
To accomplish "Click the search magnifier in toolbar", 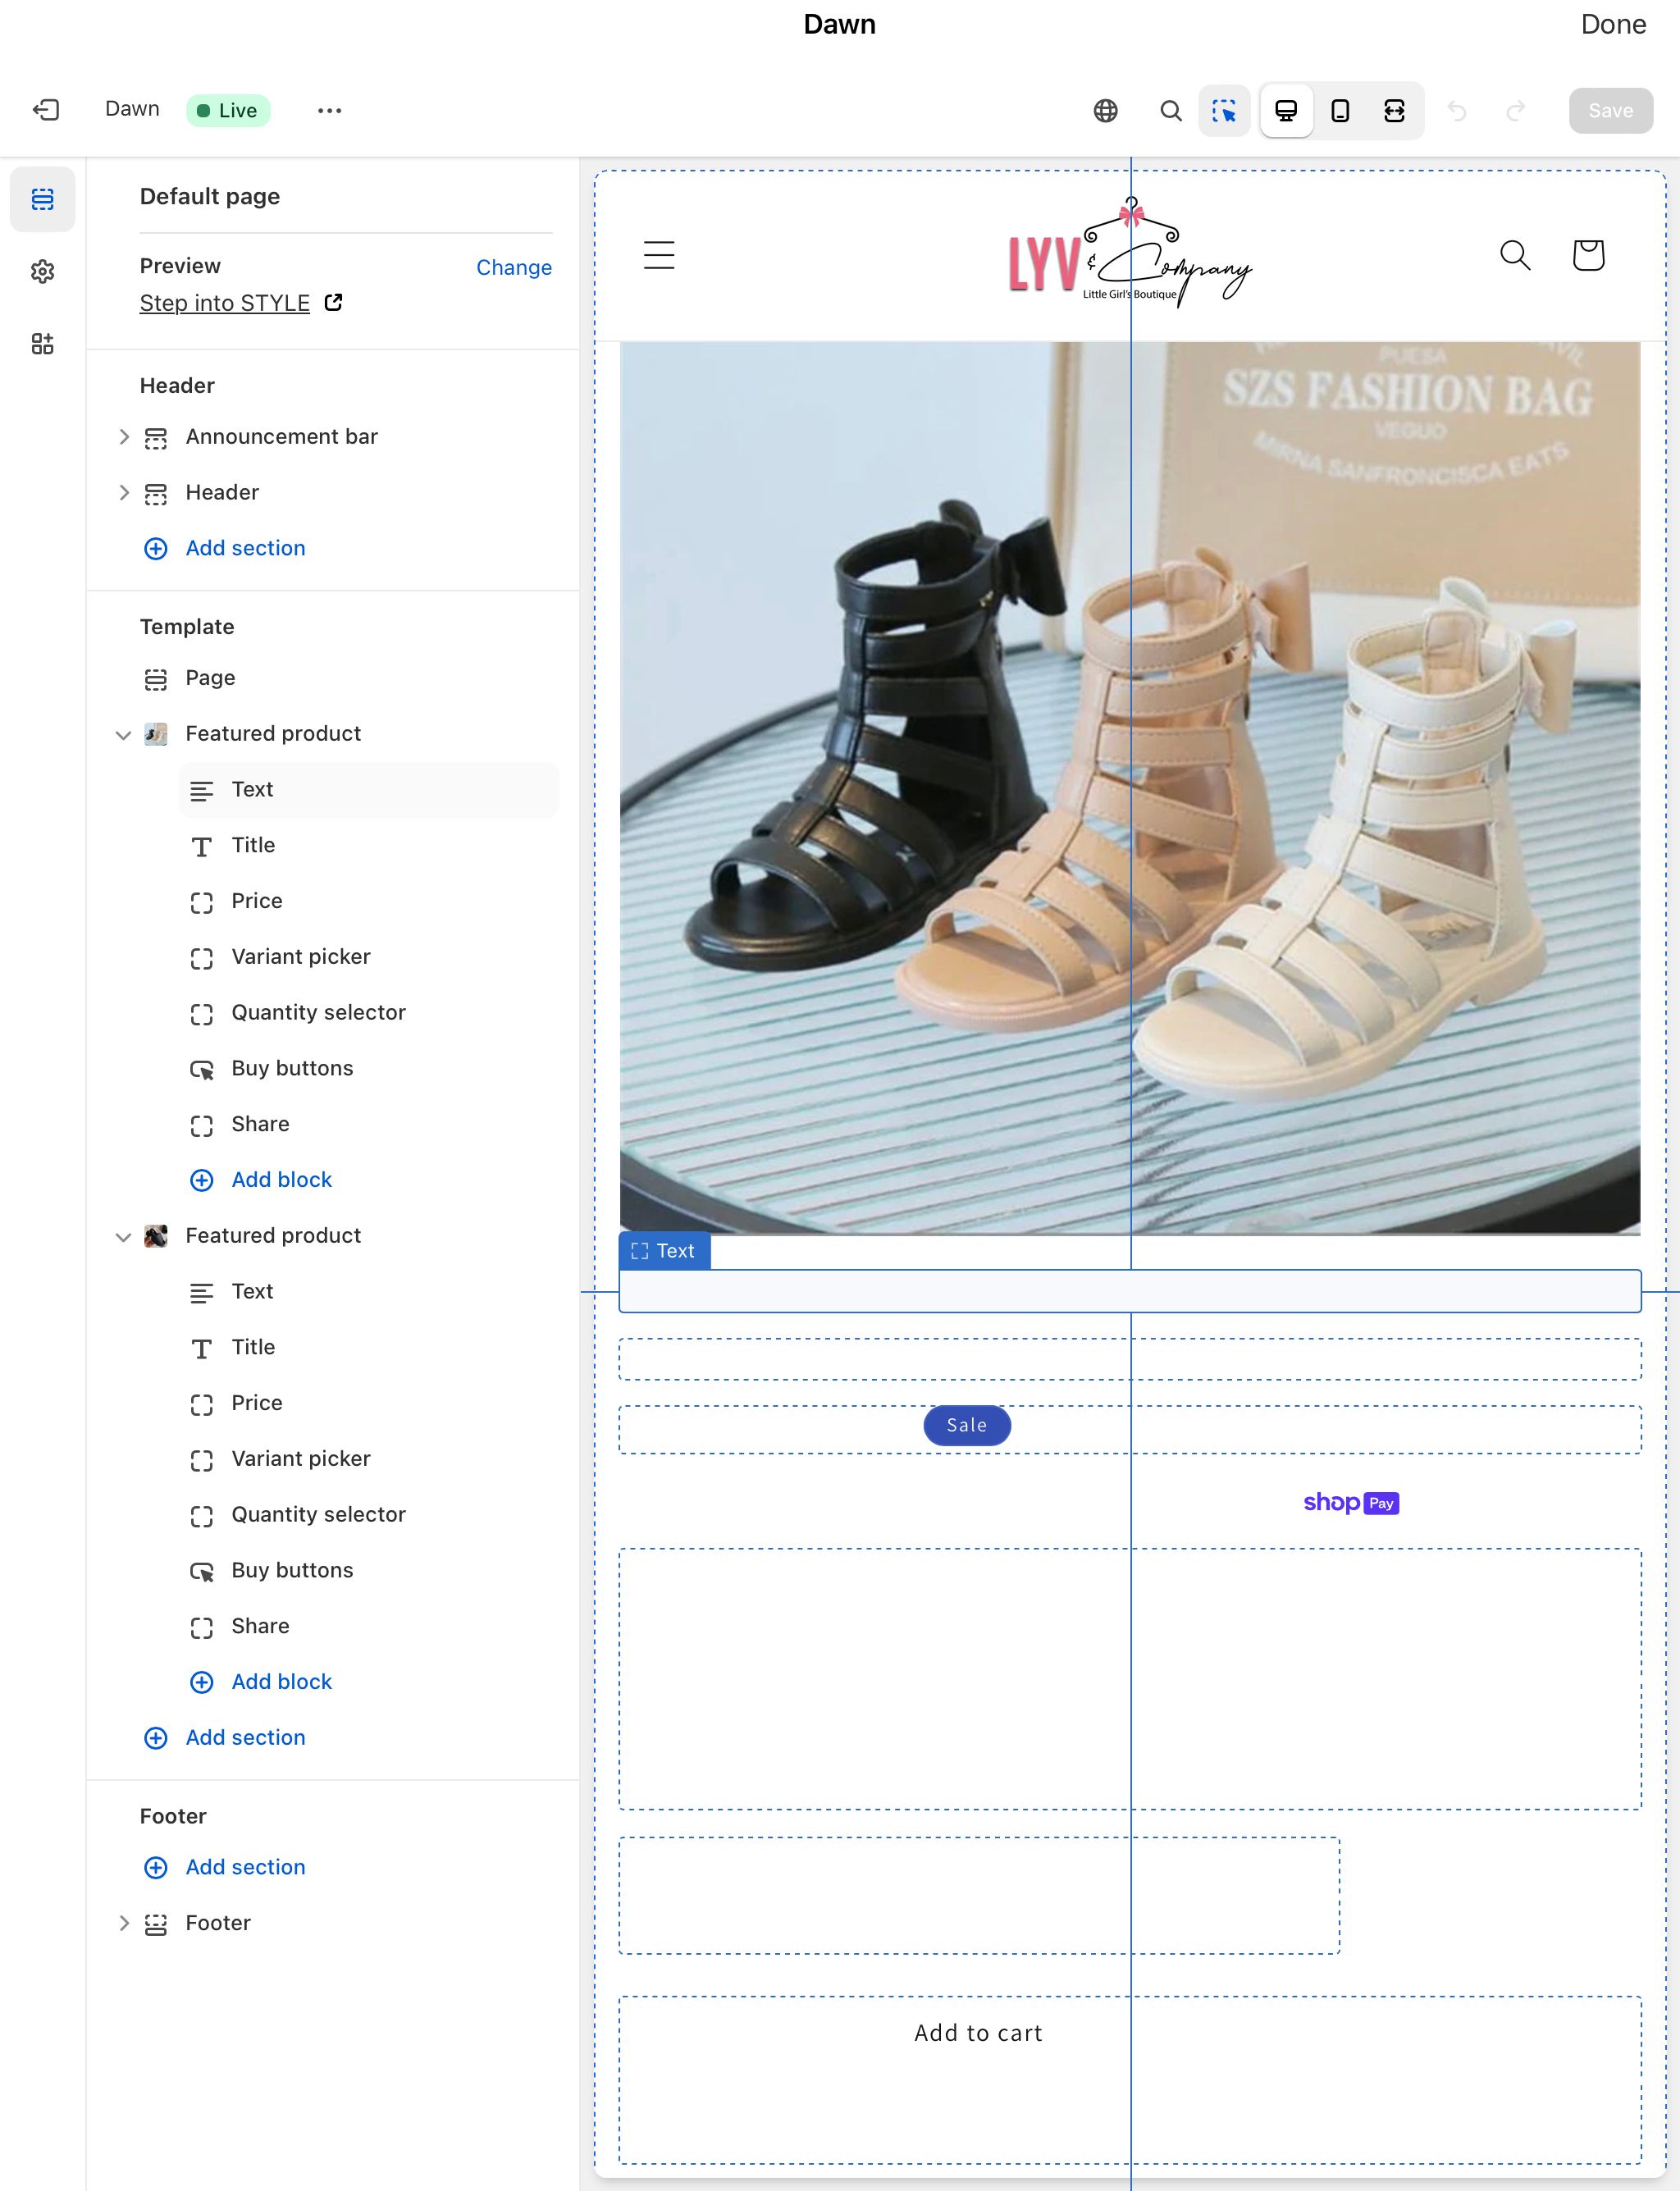I will coord(1170,111).
